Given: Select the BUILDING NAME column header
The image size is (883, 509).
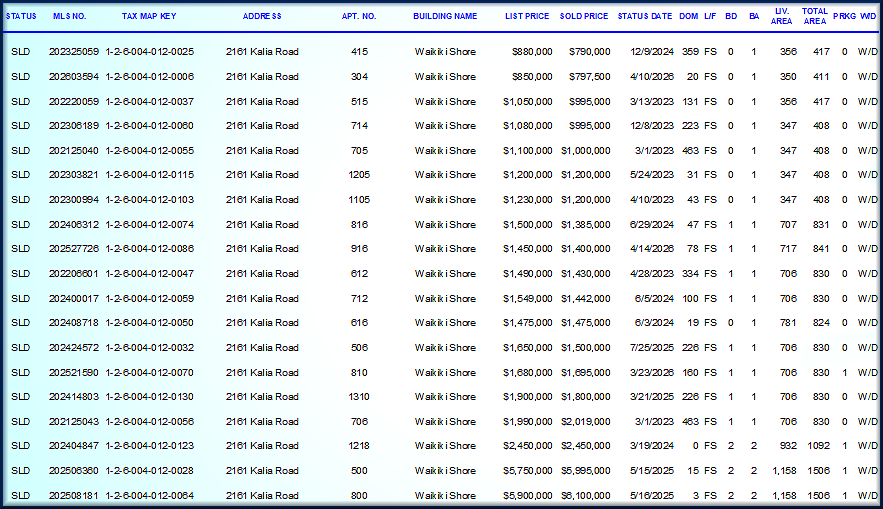Looking at the screenshot, I should [445, 16].
